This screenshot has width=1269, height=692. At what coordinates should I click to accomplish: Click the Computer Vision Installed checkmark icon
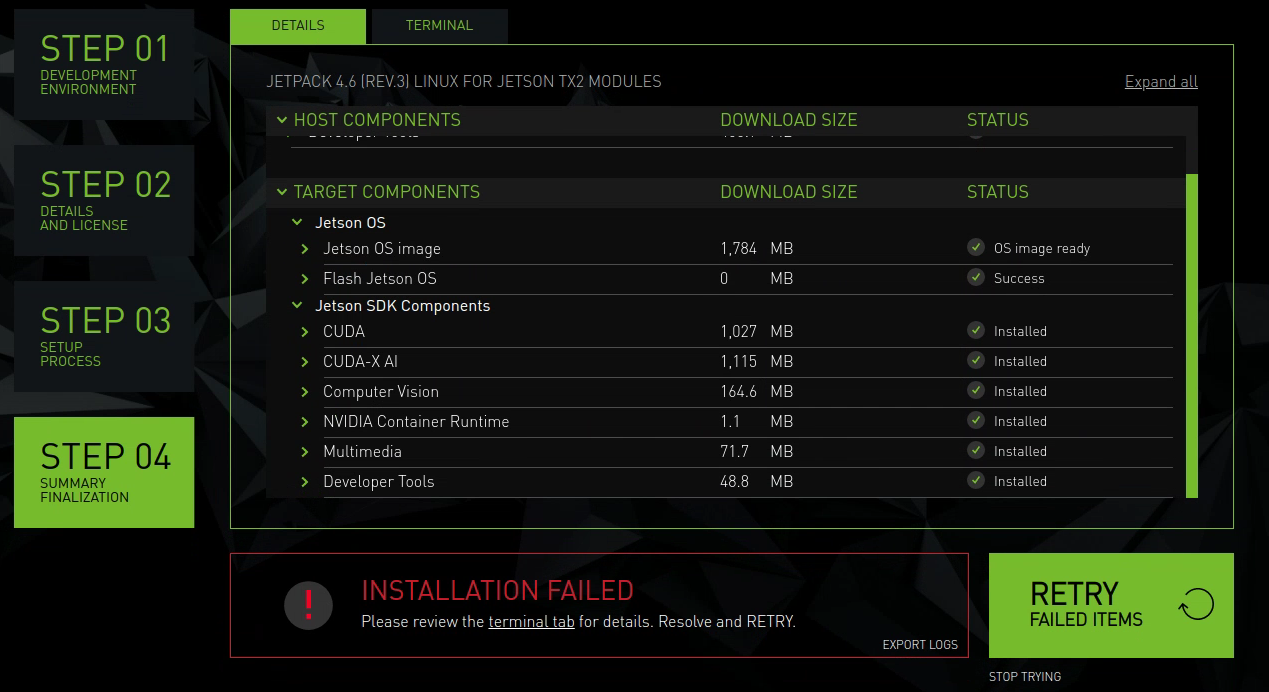(x=976, y=391)
